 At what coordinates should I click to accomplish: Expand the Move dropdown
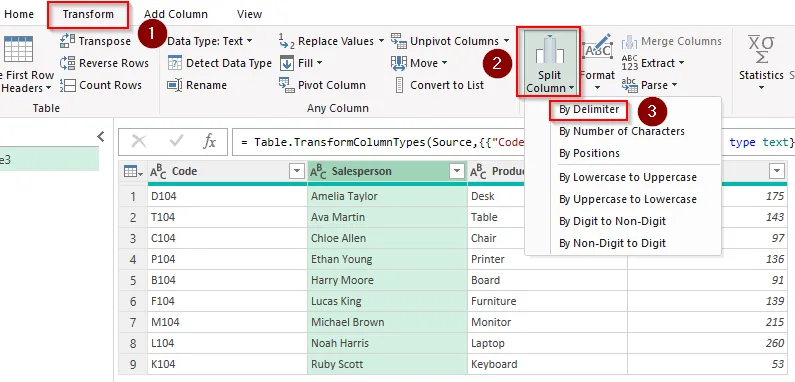pos(445,63)
